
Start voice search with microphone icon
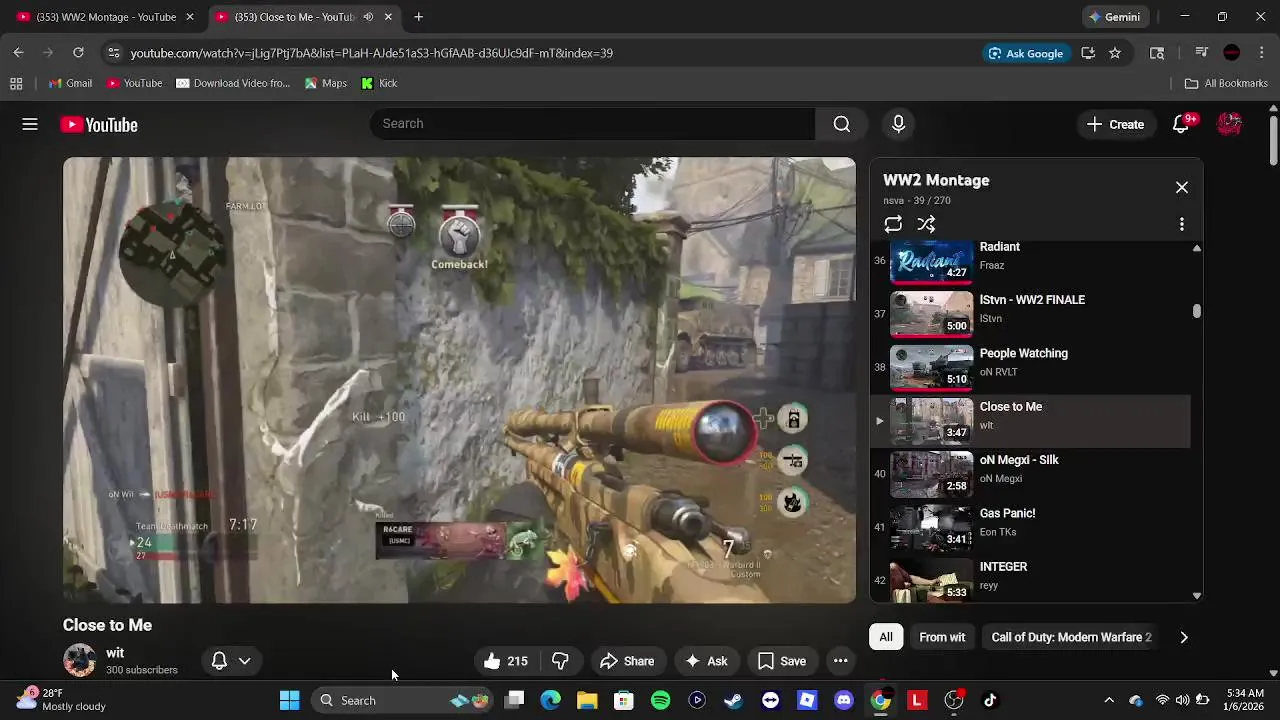(898, 124)
